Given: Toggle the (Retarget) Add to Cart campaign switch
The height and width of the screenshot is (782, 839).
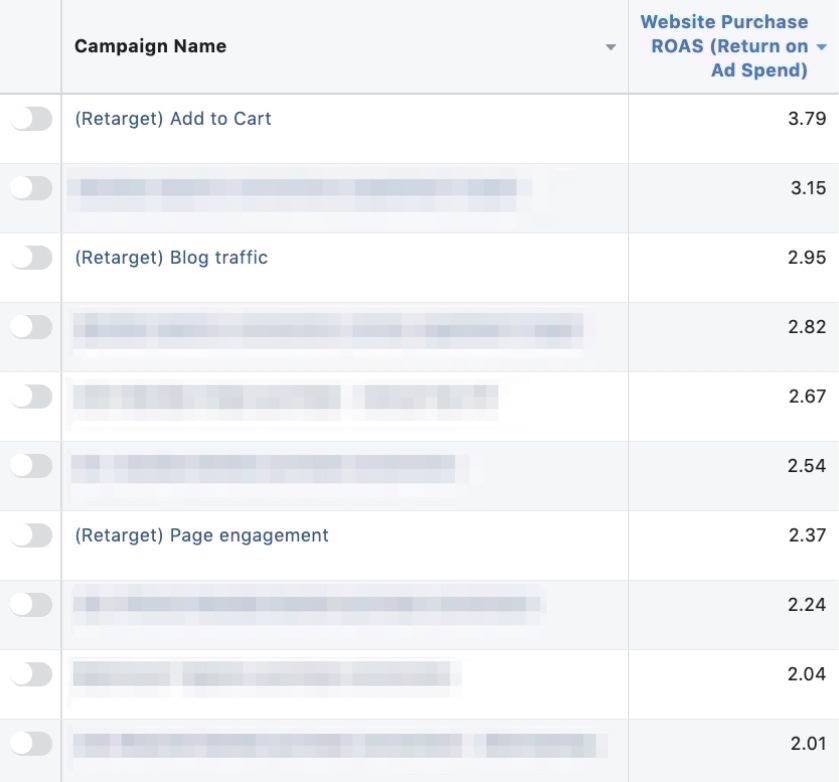Looking at the screenshot, I should [31, 119].
